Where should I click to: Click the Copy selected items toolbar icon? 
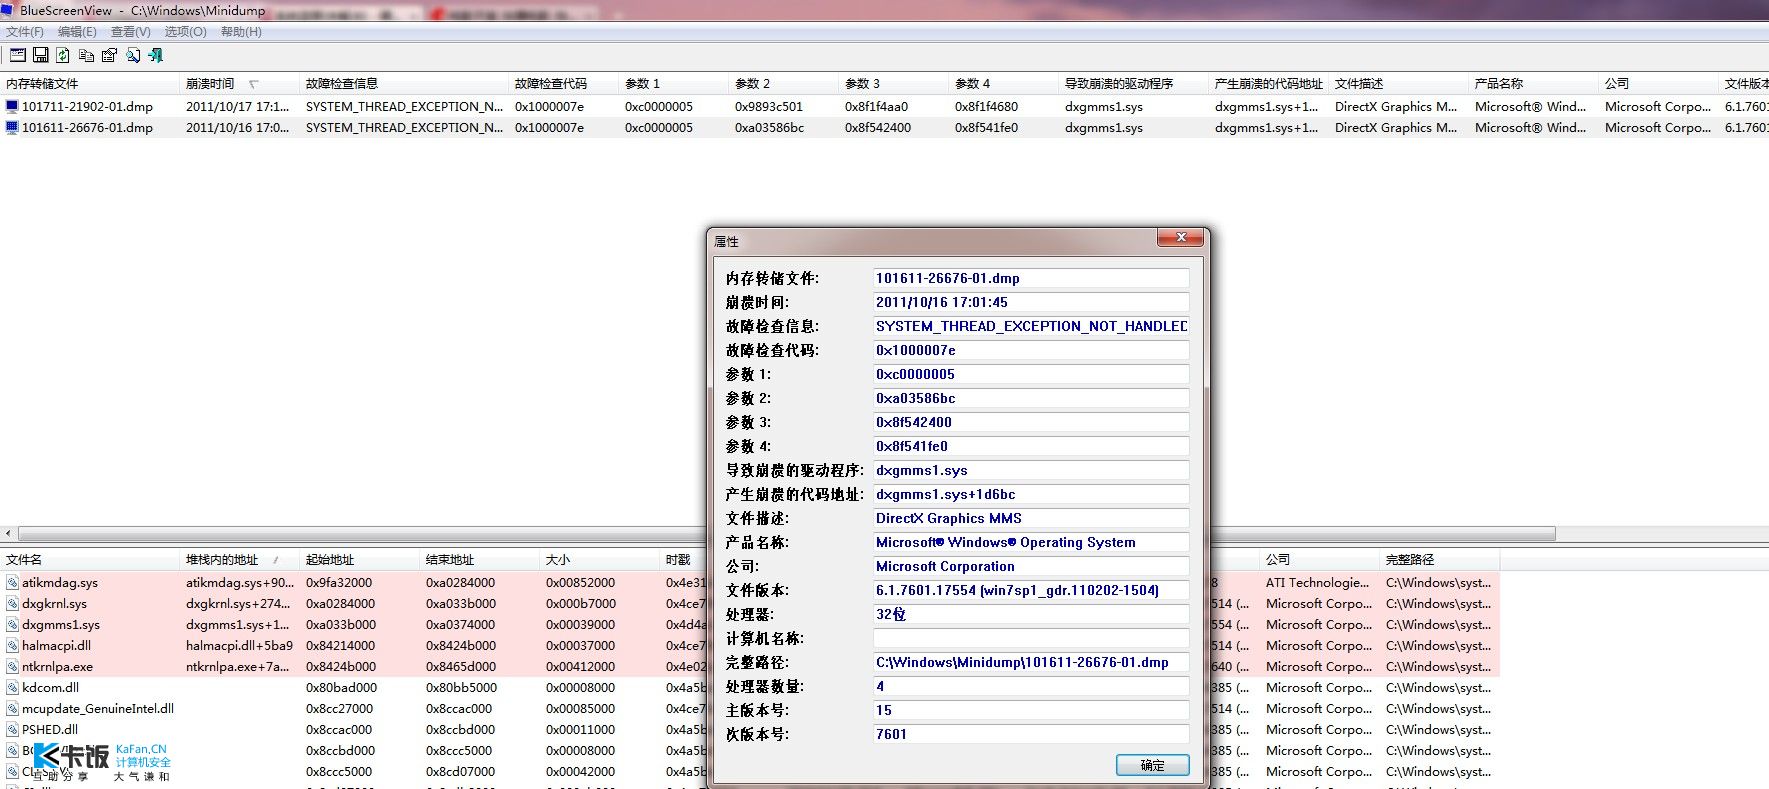86,55
